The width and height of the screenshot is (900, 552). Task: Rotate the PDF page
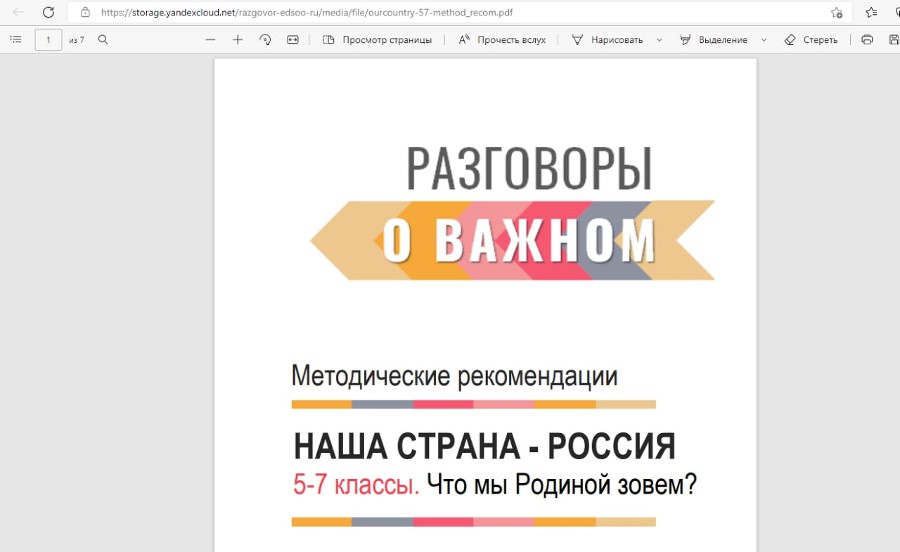[265, 40]
